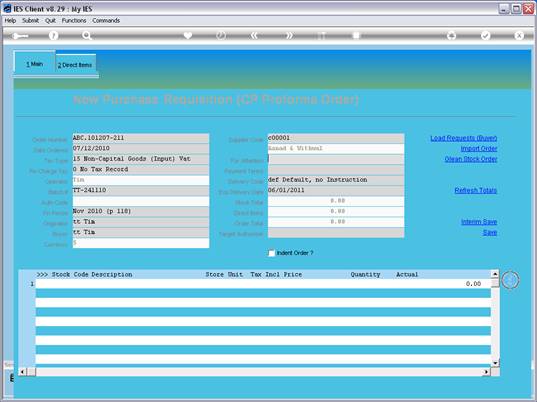
Task: Click the grid's horizontal scrollbar right arrow
Action: click(x=486, y=372)
